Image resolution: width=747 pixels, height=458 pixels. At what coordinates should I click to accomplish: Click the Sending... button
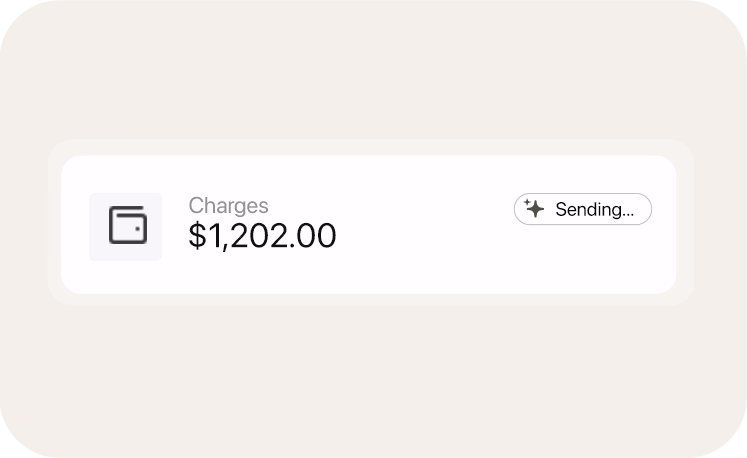(x=583, y=209)
